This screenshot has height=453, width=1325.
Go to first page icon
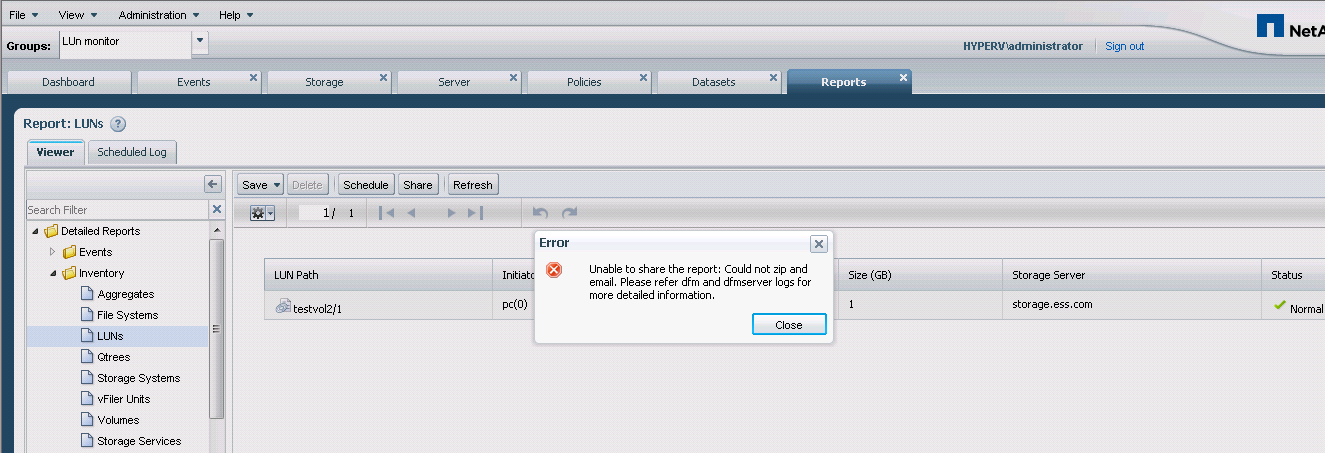coord(387,213)
